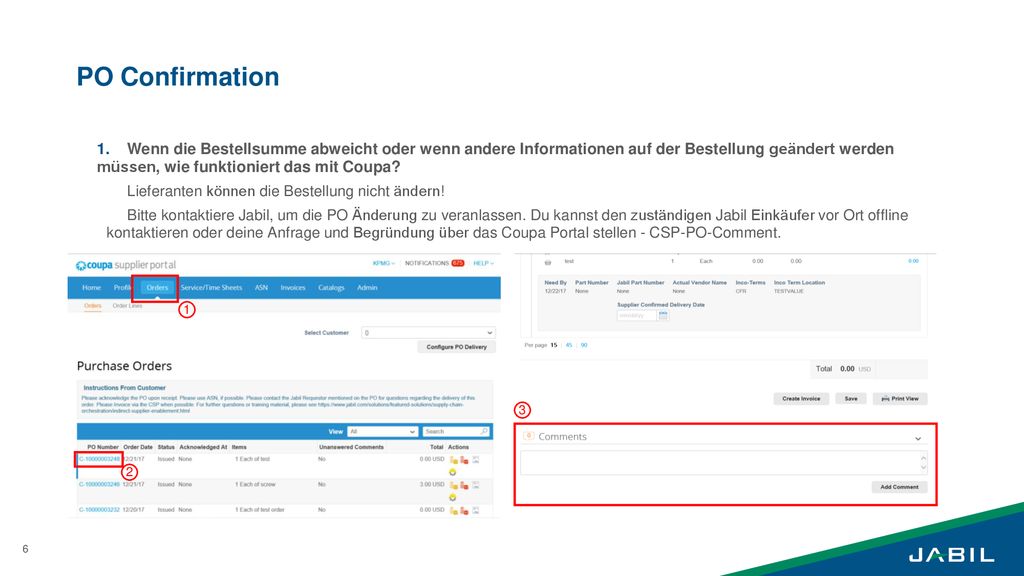Image resolution: width=1024 pixels, height=576 pixels.
Task: Click the Supplier Confirmed Delivery Date input
Action: [x=637, y=315]
